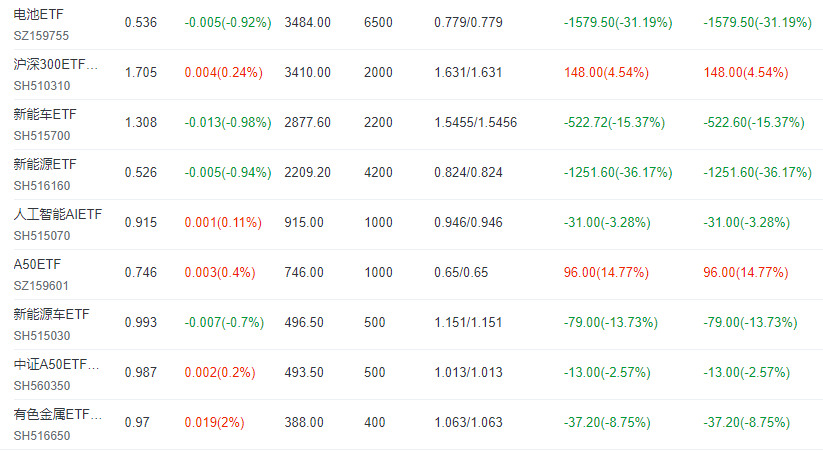The width and height of the screenshot is (823, 452).
Task: Select the SH516160 stock code
Action: pos(41,185)
